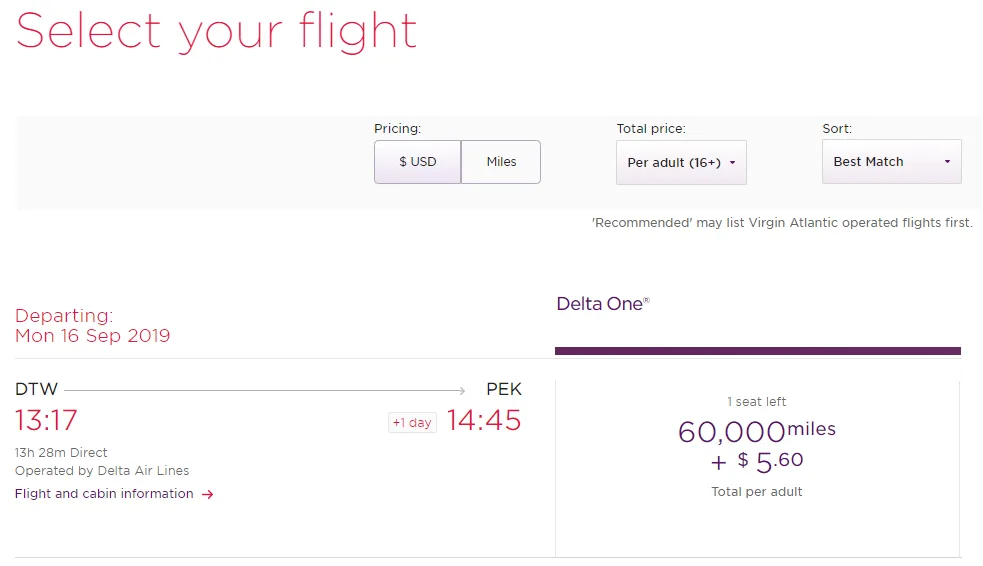The height and width of the screenshot is (566, 983).
Task: Click the Sort dropdown caret icon
Action: pos(947,162)
